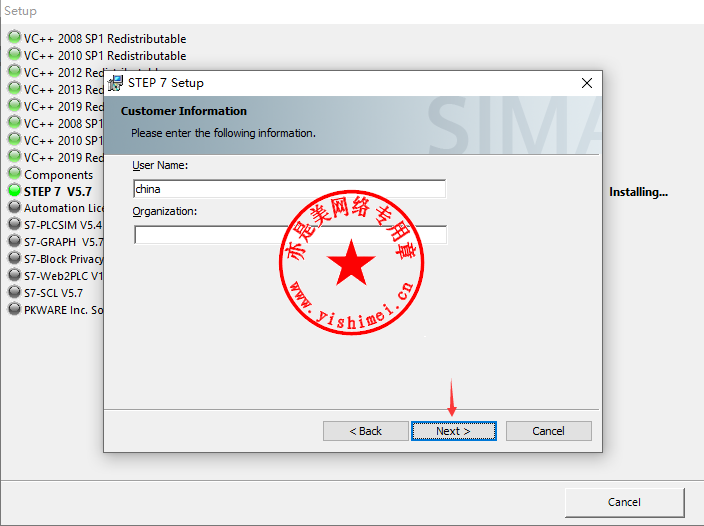
Task: Click gray status icon for S7-Web2PLC
Action: 14,275
